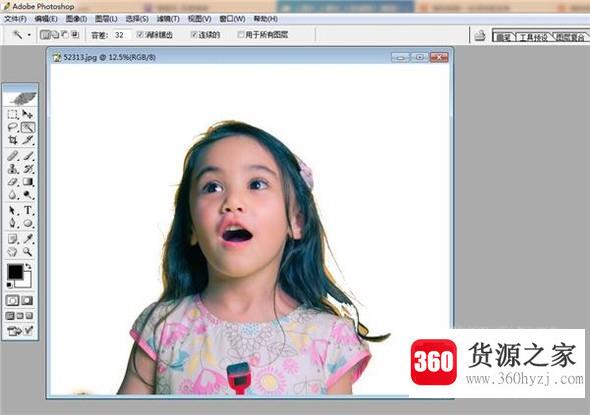Image resolution: width=590 pixels, height=415 pixels.
Task: Select the Clone Stamp tool
Action: pos(13,169)
